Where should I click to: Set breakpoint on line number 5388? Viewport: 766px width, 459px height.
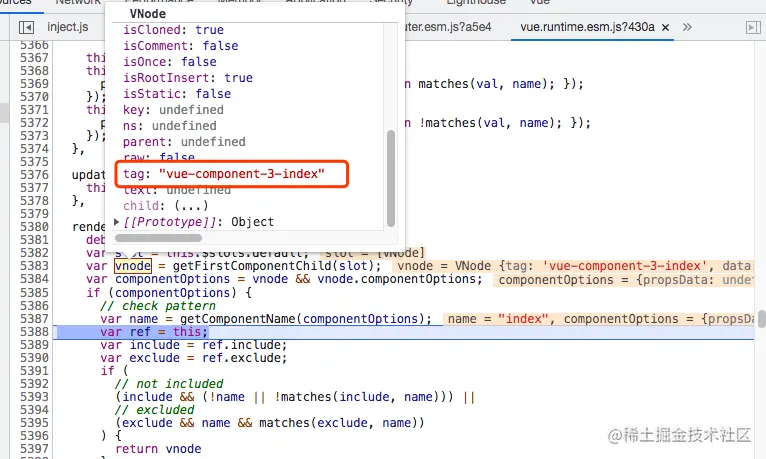point(34,332)
